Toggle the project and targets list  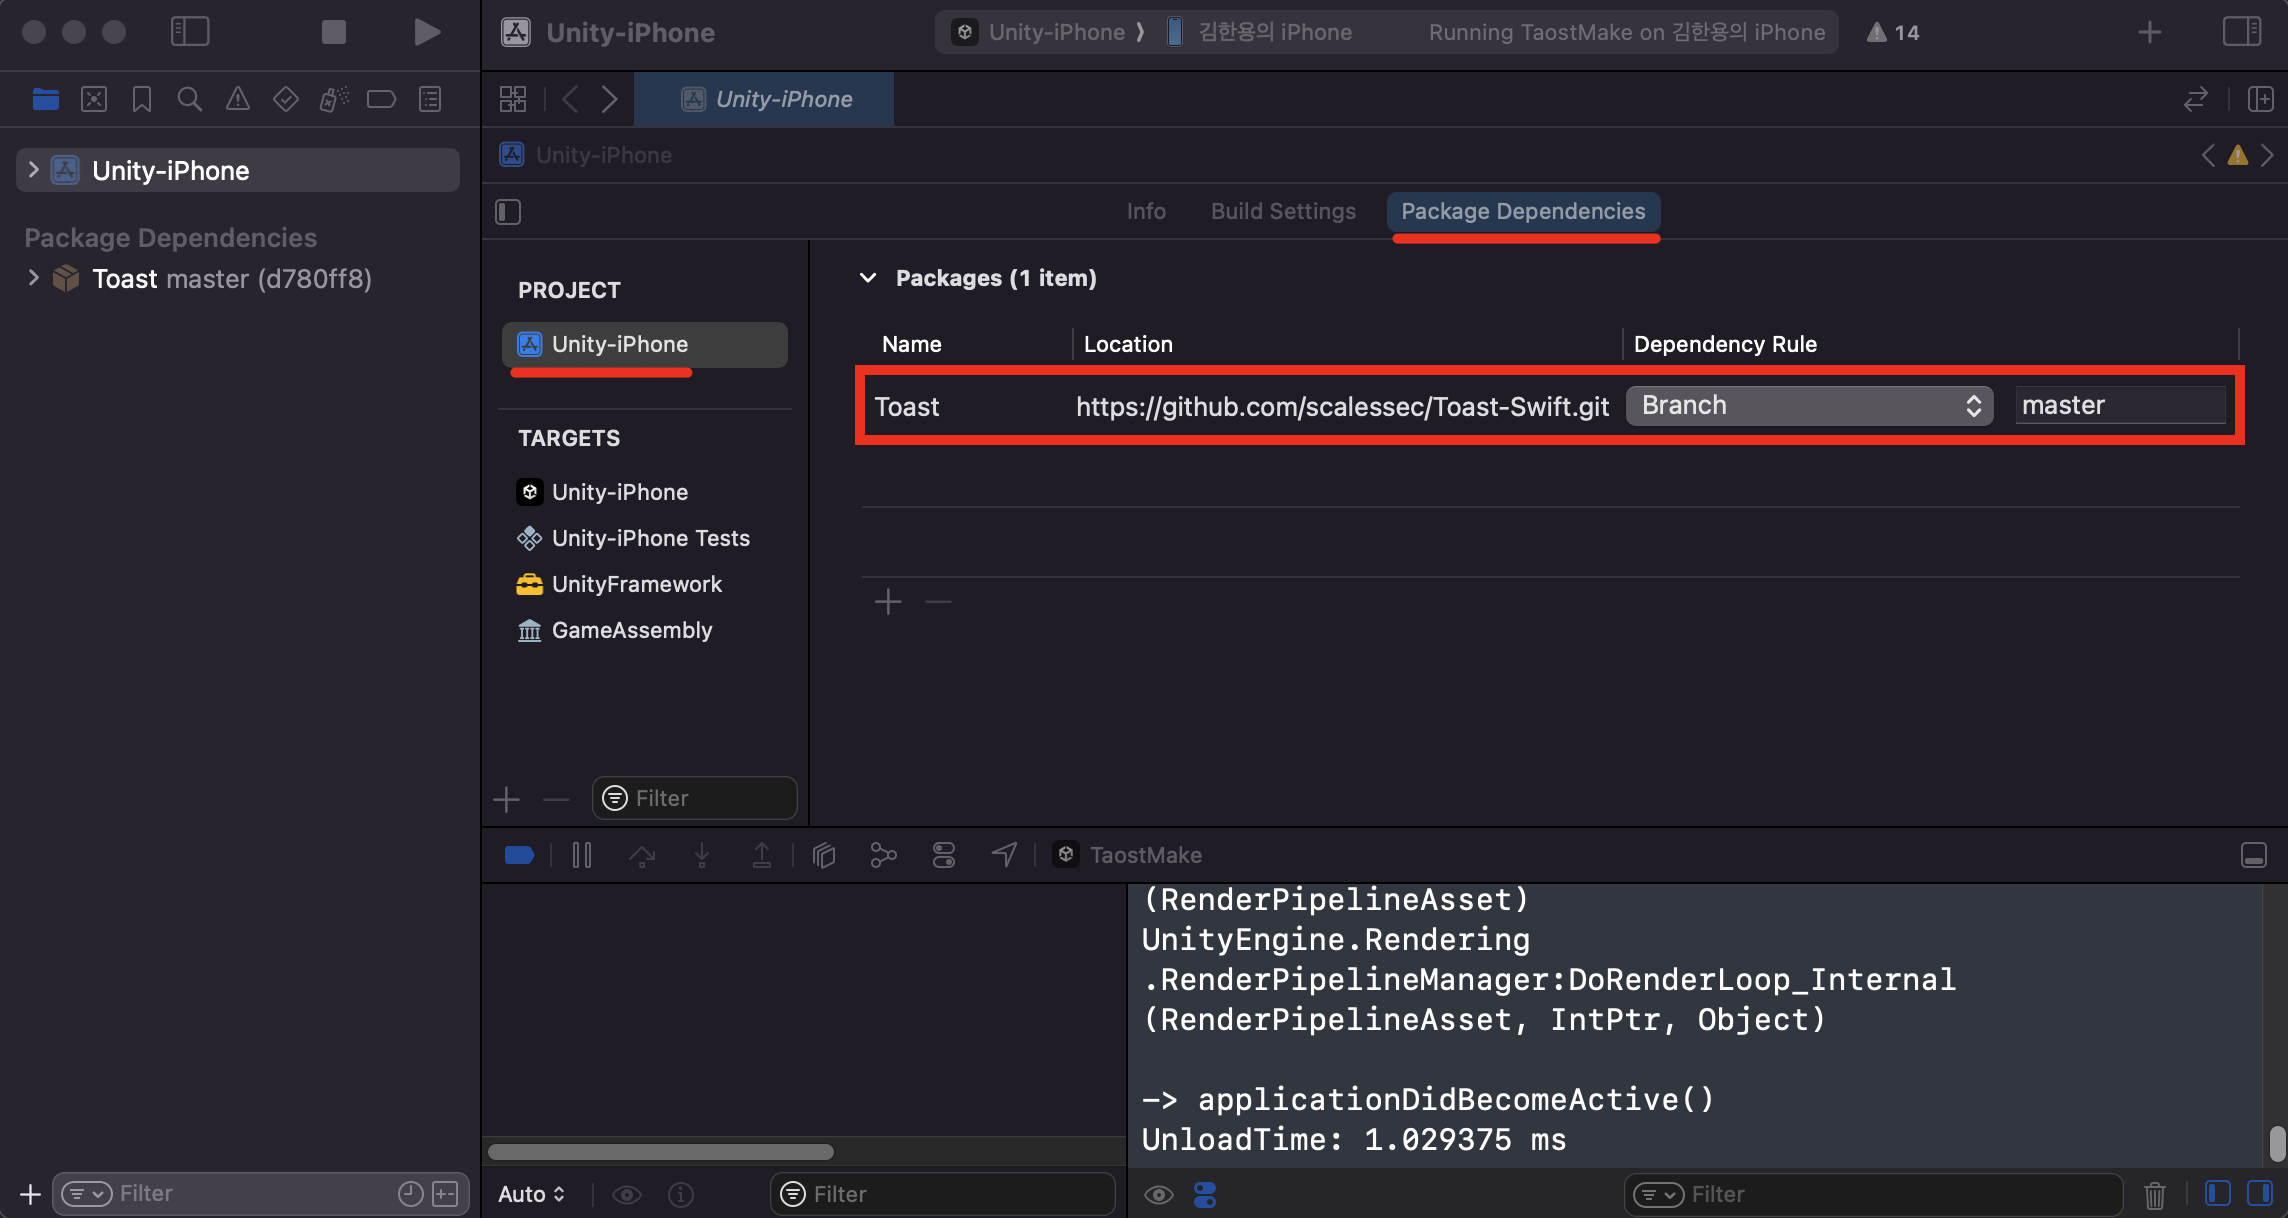(508, 212)
